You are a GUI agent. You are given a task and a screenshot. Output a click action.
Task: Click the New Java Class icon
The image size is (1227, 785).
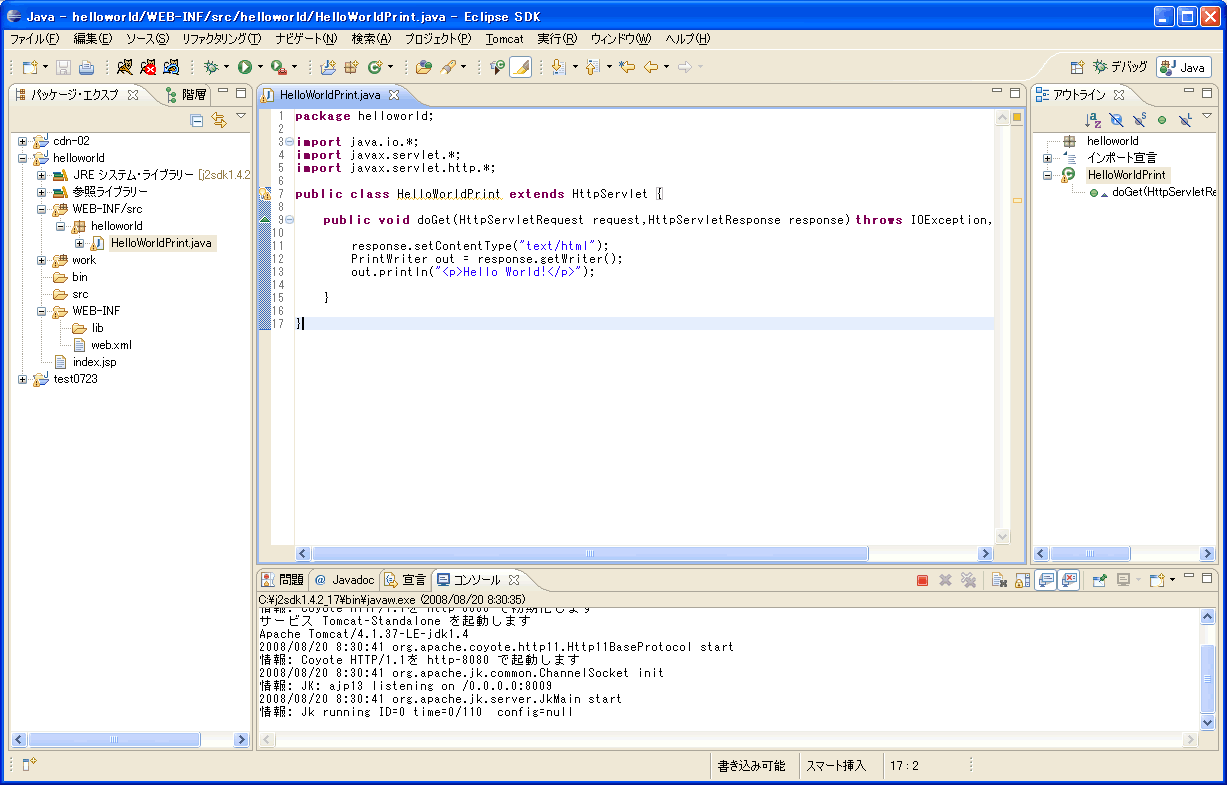375,67
